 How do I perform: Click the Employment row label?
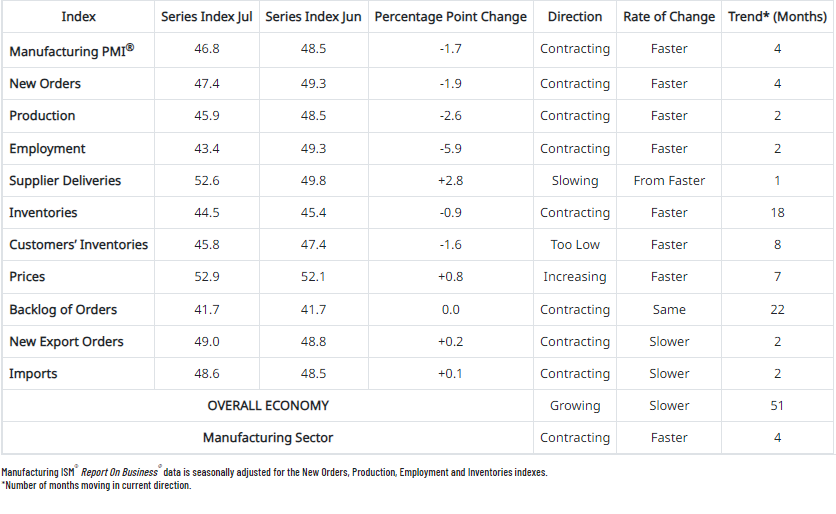coord(47,149)
